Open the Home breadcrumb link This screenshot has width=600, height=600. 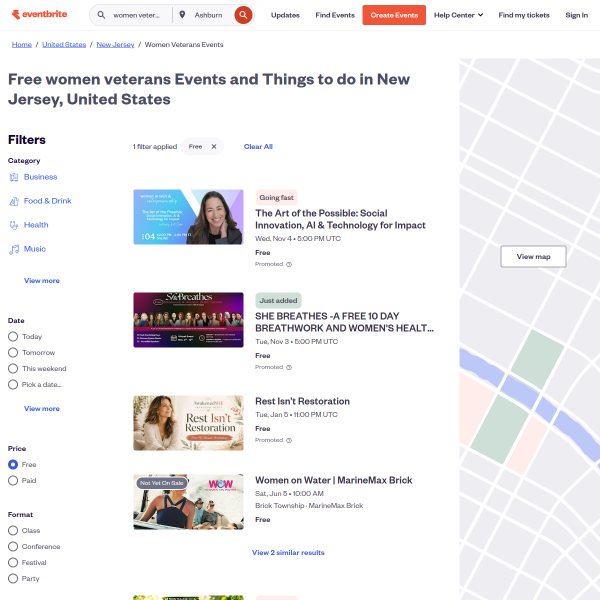21,44
